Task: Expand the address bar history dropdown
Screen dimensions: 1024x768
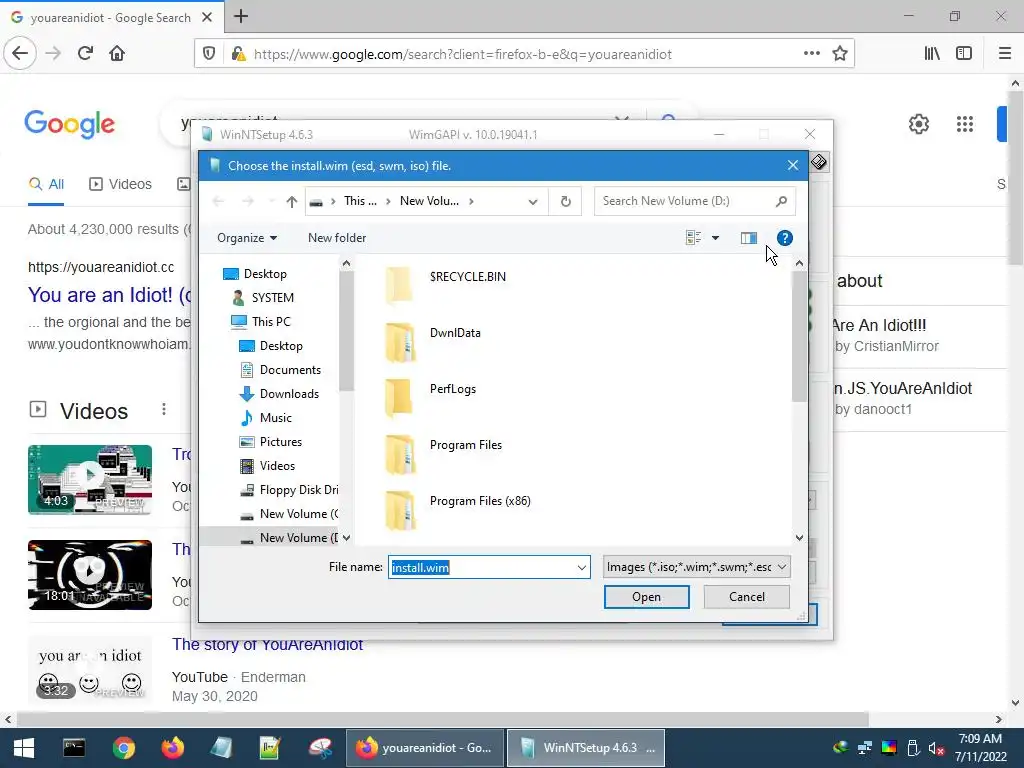Action: (x=533, y=202)
